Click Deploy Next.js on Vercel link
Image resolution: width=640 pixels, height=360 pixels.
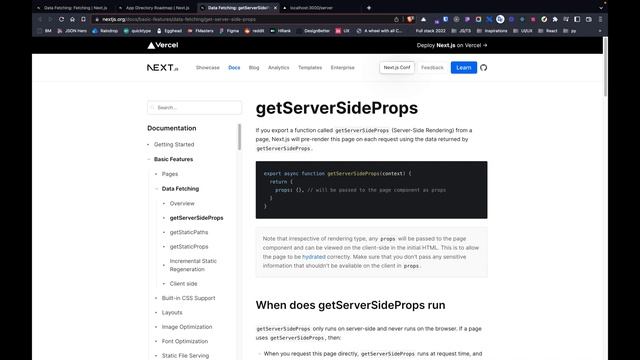pyautogui.click(x=452, y=45)
